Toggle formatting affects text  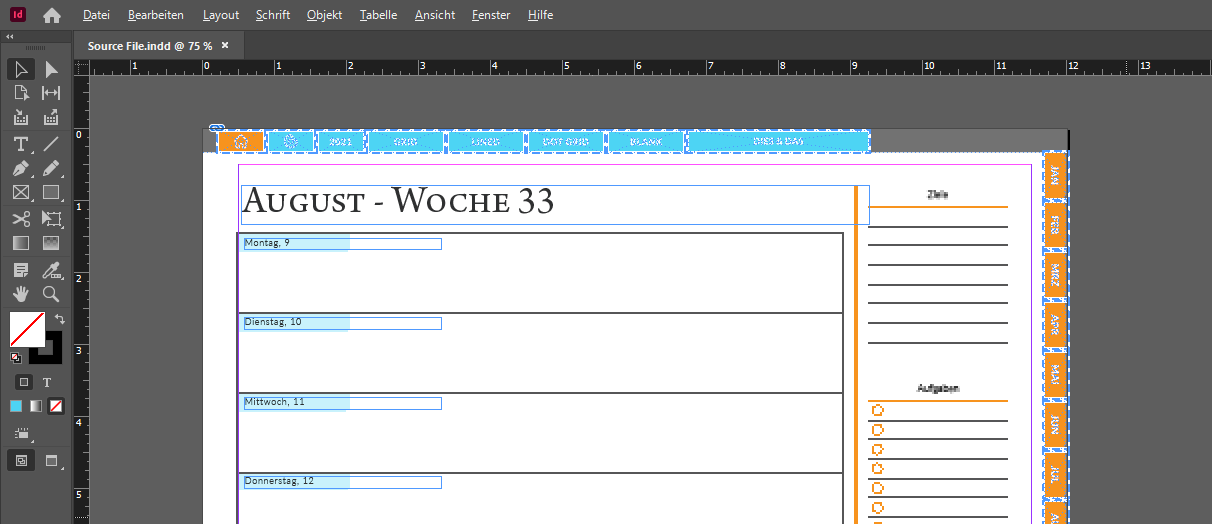click(x=47, y=382)
